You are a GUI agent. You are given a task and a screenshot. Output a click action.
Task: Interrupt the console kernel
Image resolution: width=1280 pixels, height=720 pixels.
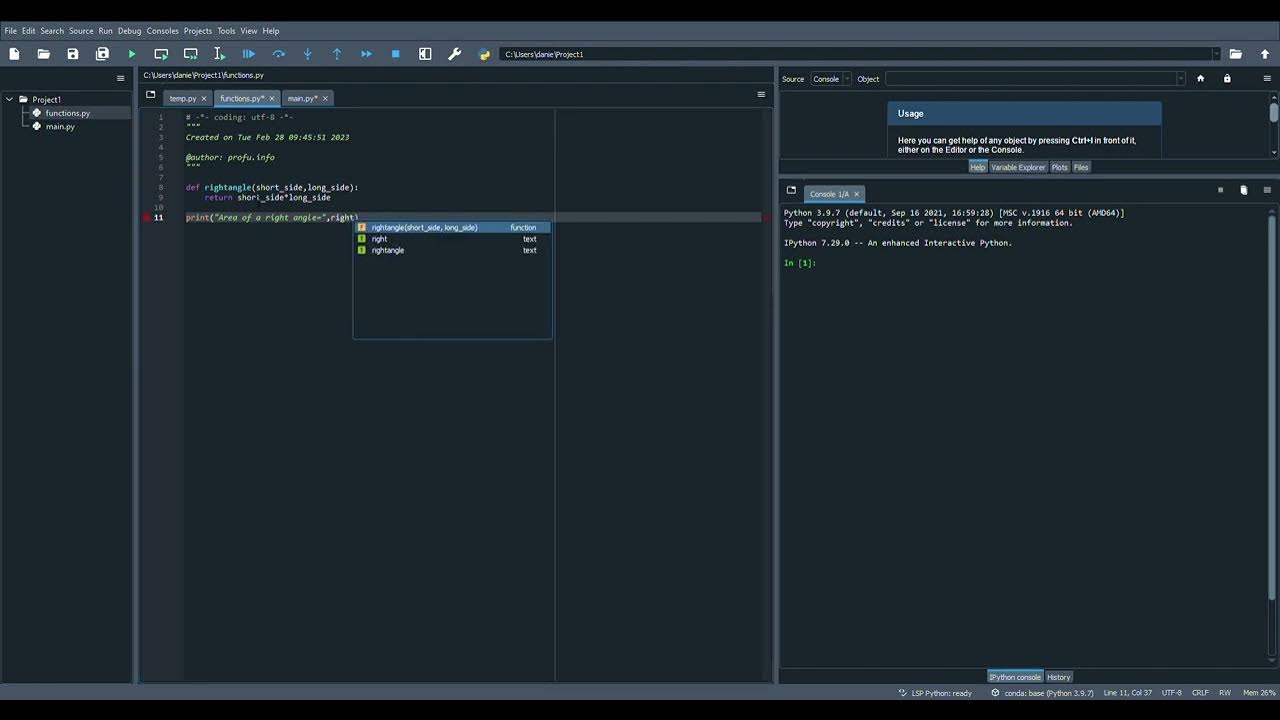[1220, 190]
